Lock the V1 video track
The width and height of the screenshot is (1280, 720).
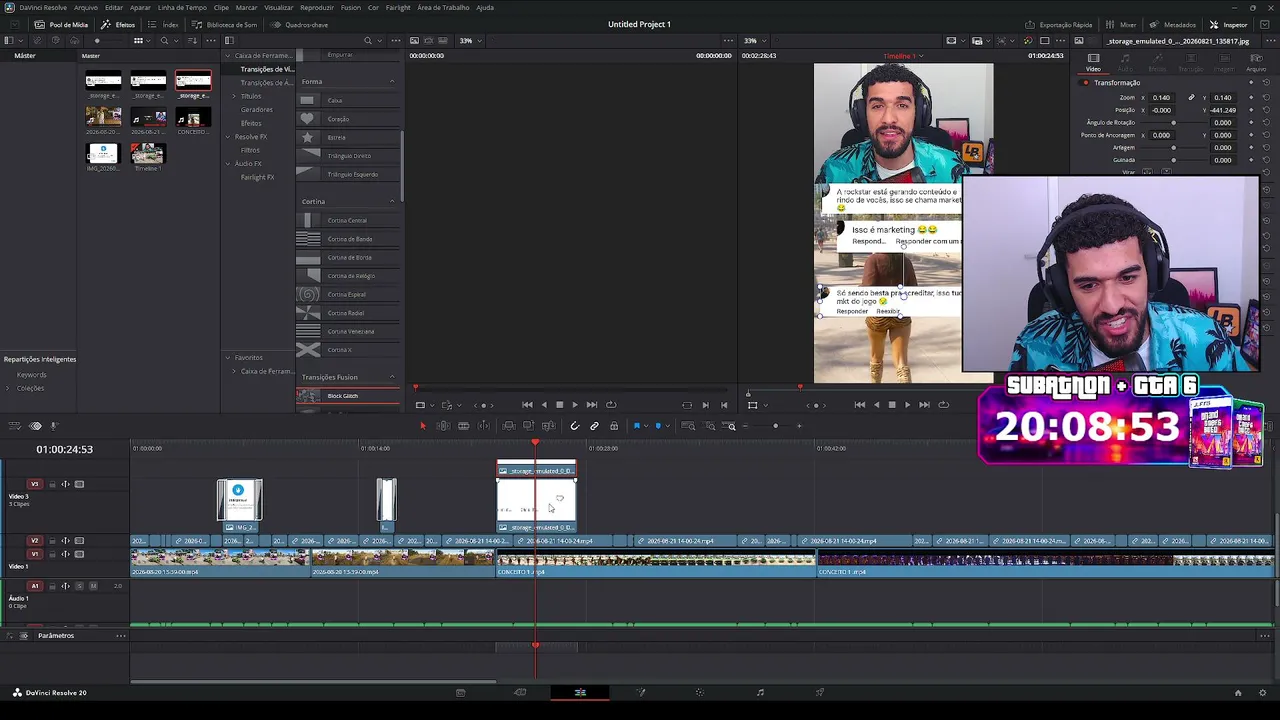tap(53, 554)
